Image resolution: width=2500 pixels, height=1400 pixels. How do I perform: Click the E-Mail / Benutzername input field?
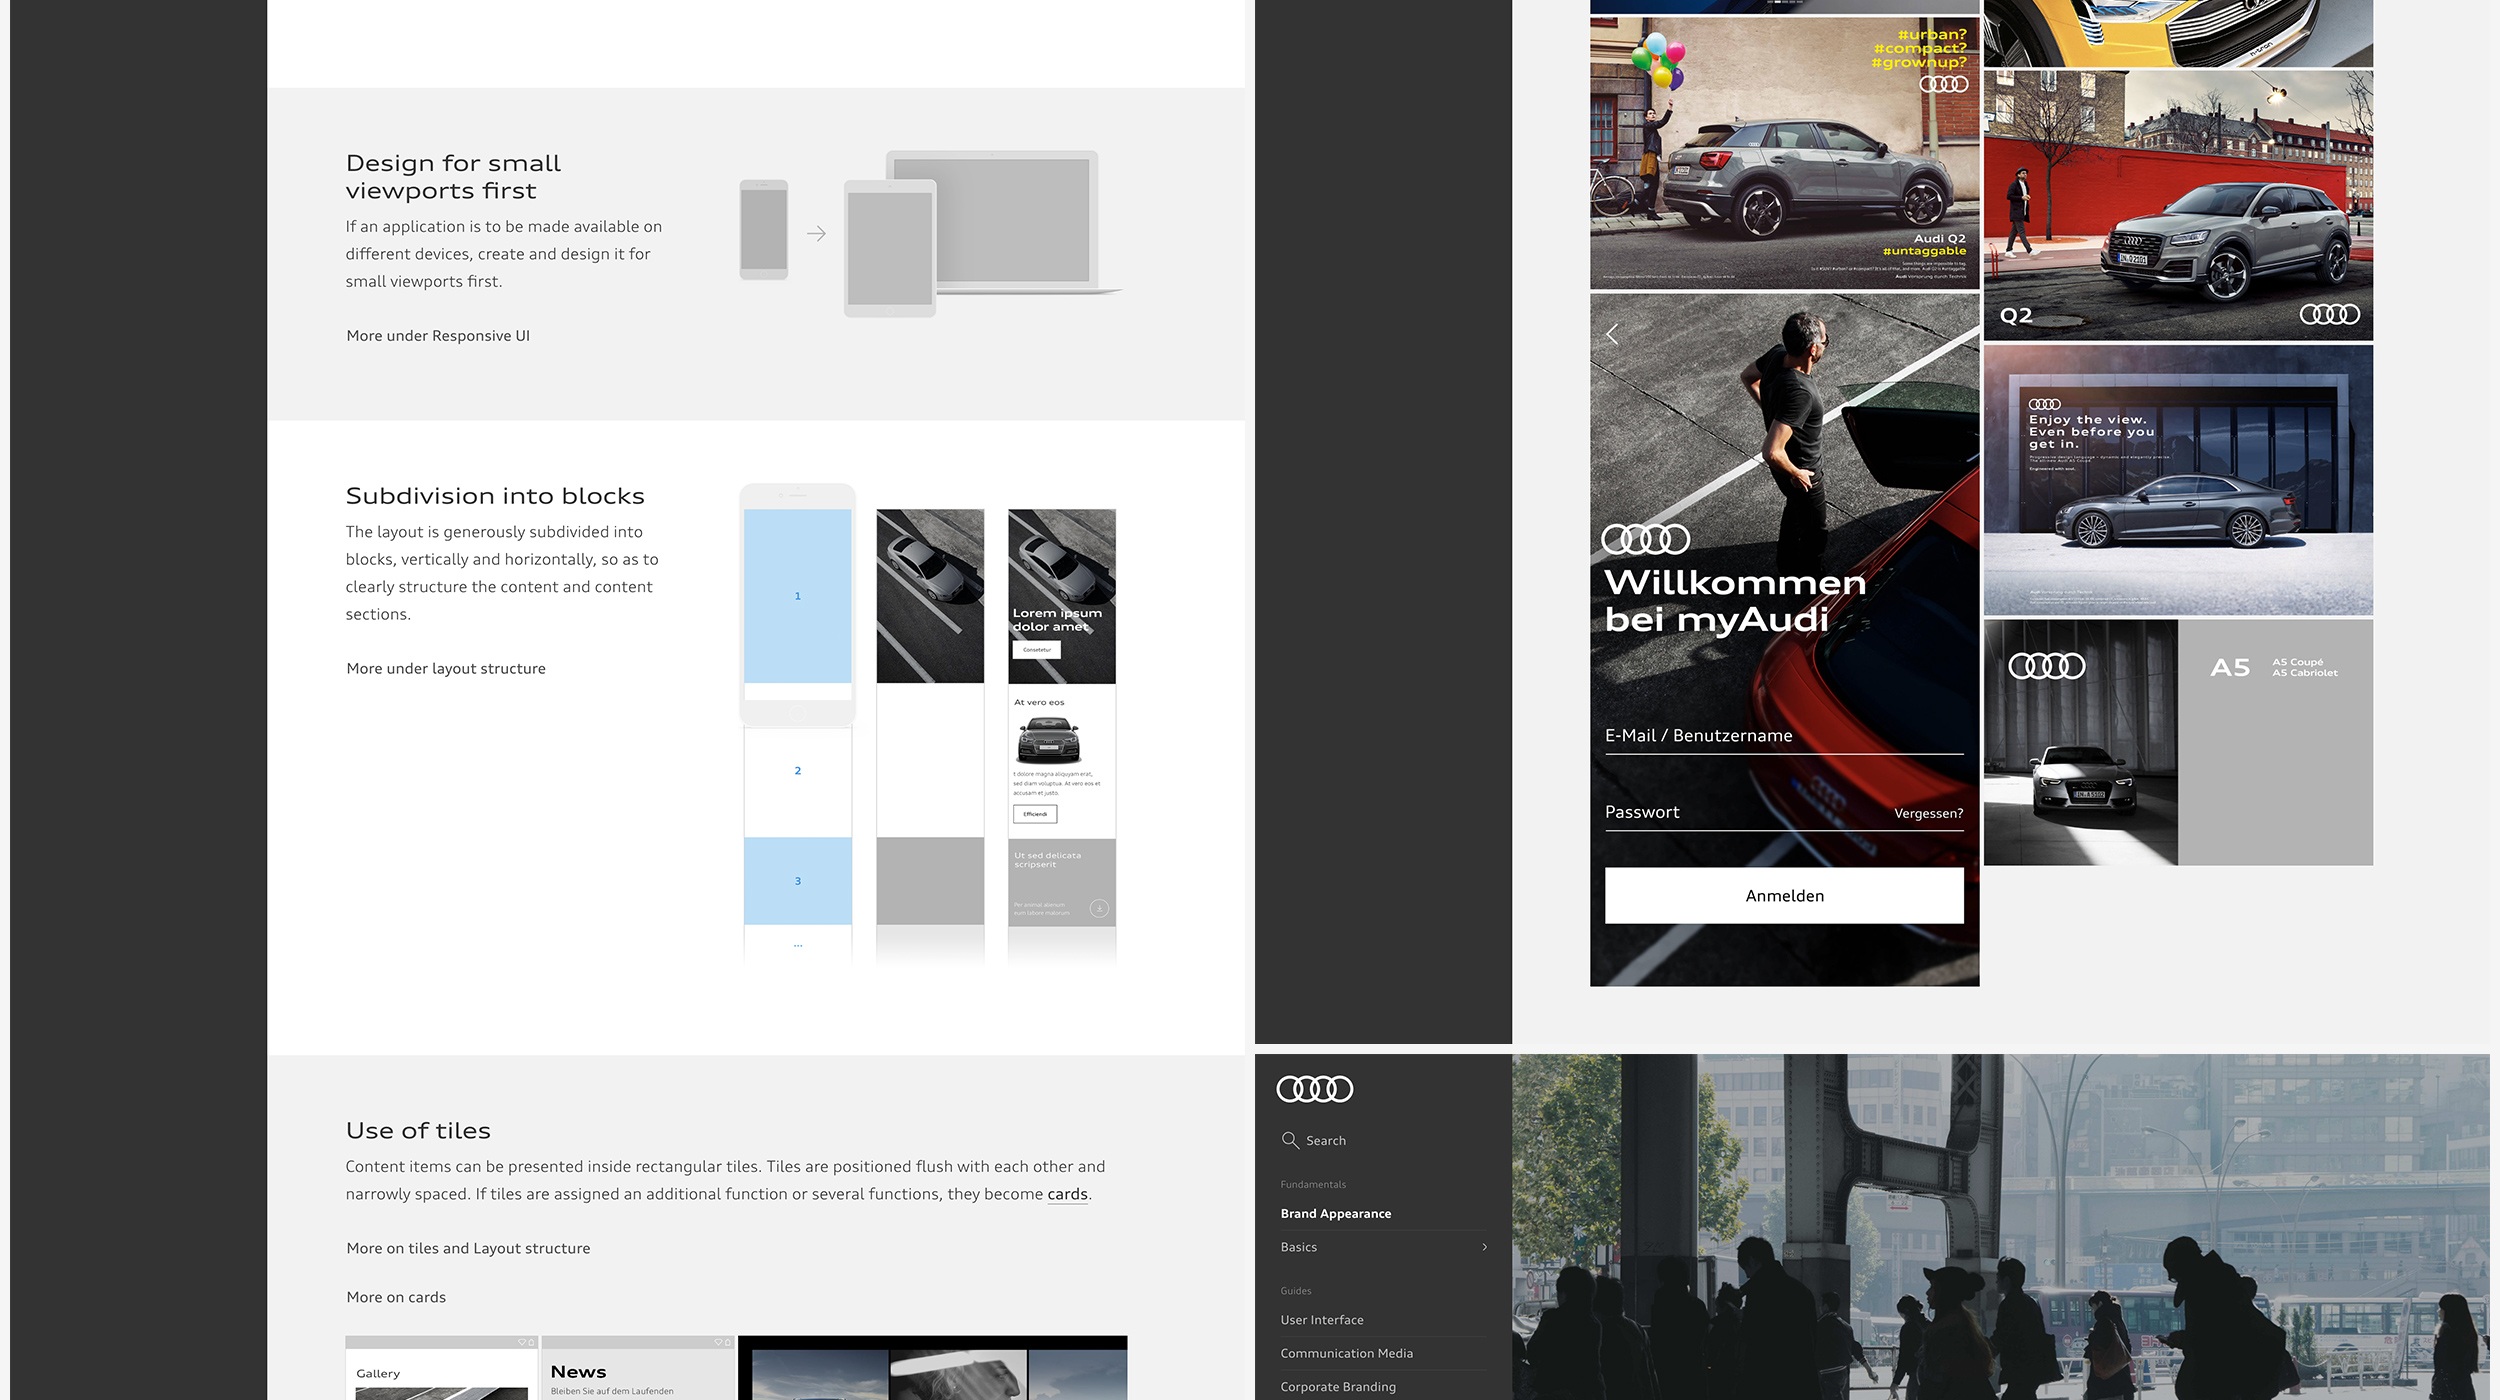[1784, 736]
